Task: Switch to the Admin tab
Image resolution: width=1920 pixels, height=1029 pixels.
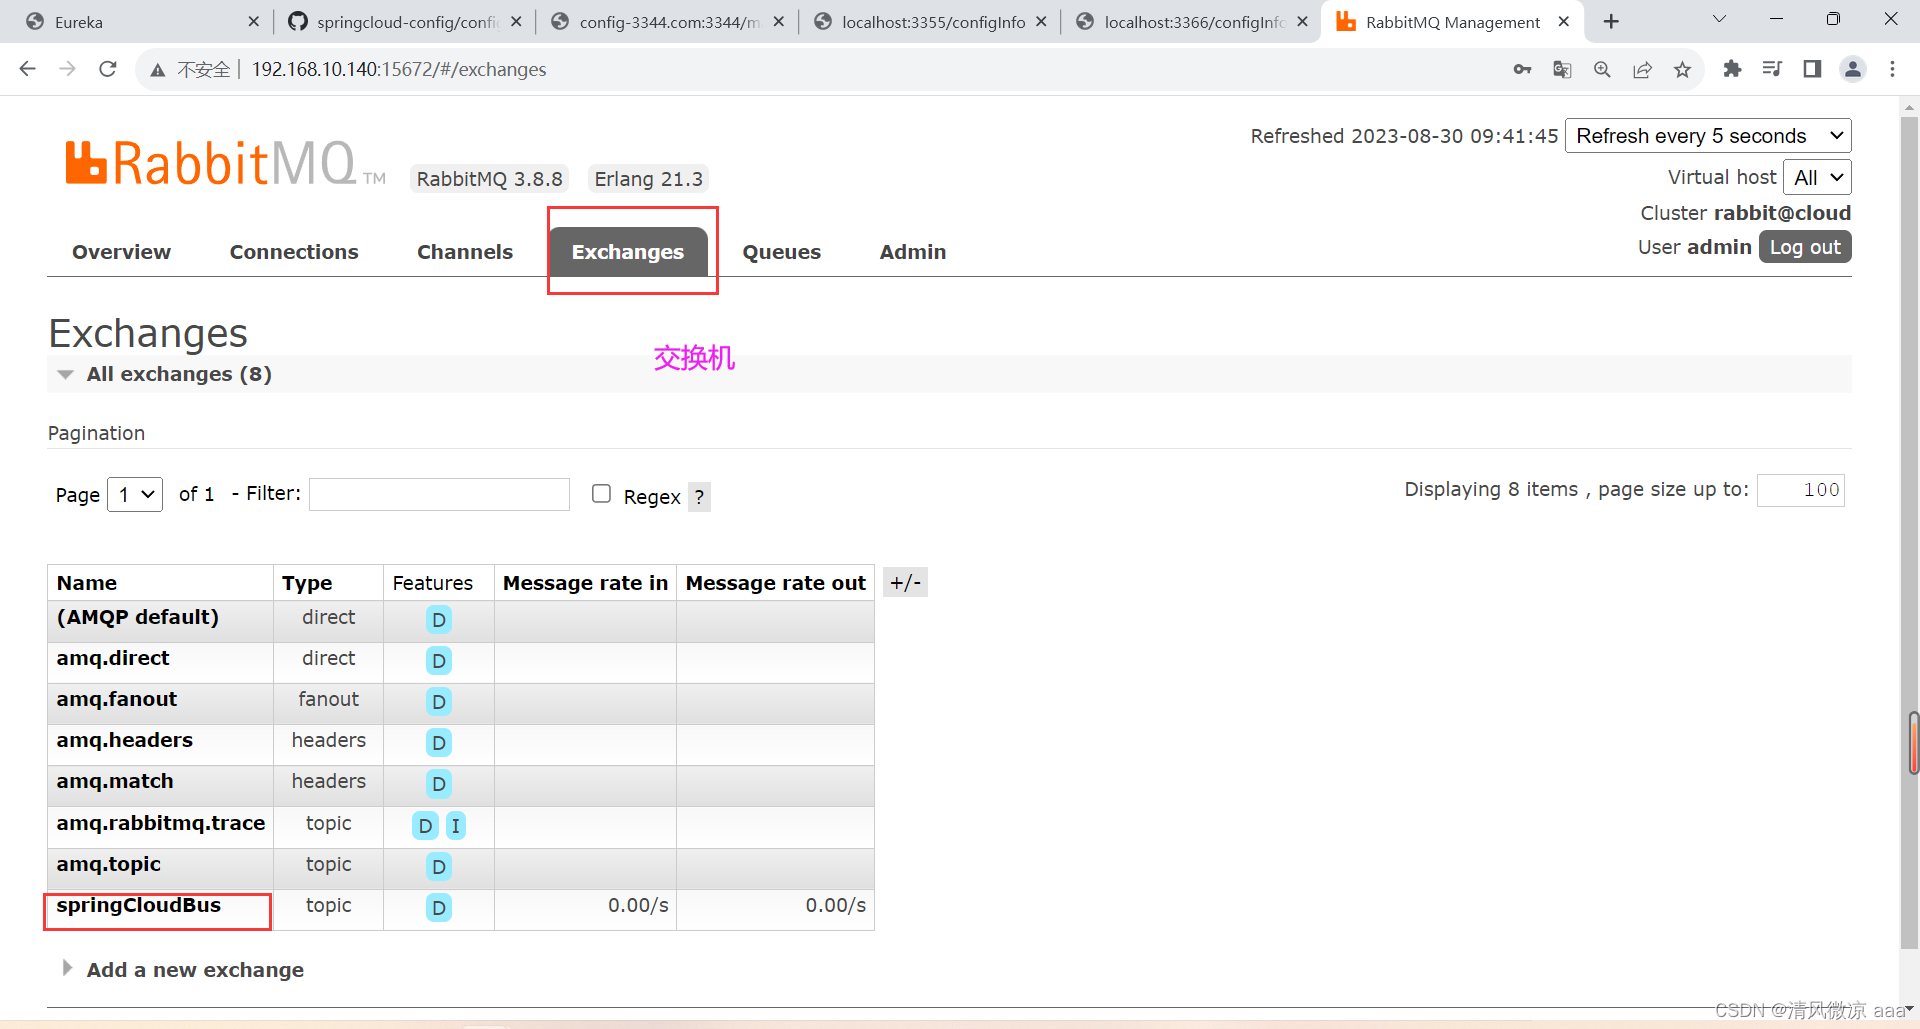Action: 912,252
